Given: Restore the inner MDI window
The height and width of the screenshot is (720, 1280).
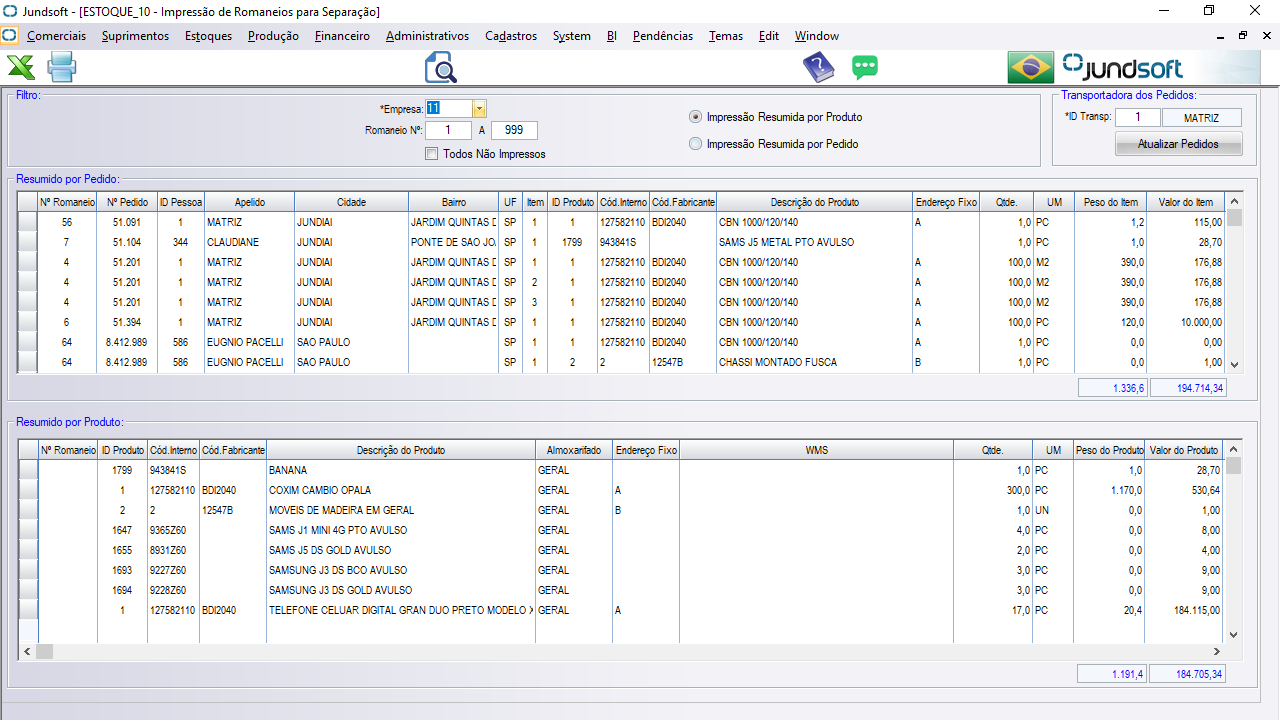Looking at the screenshot, I should [x=1243, y=35].
